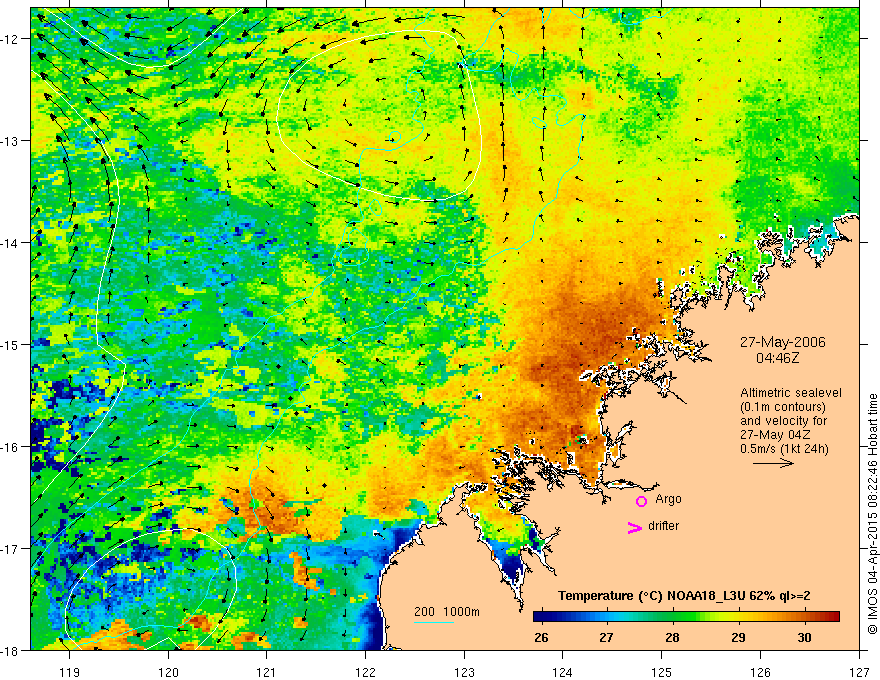Click longitude axis label 125

click(x=662, y=672)
